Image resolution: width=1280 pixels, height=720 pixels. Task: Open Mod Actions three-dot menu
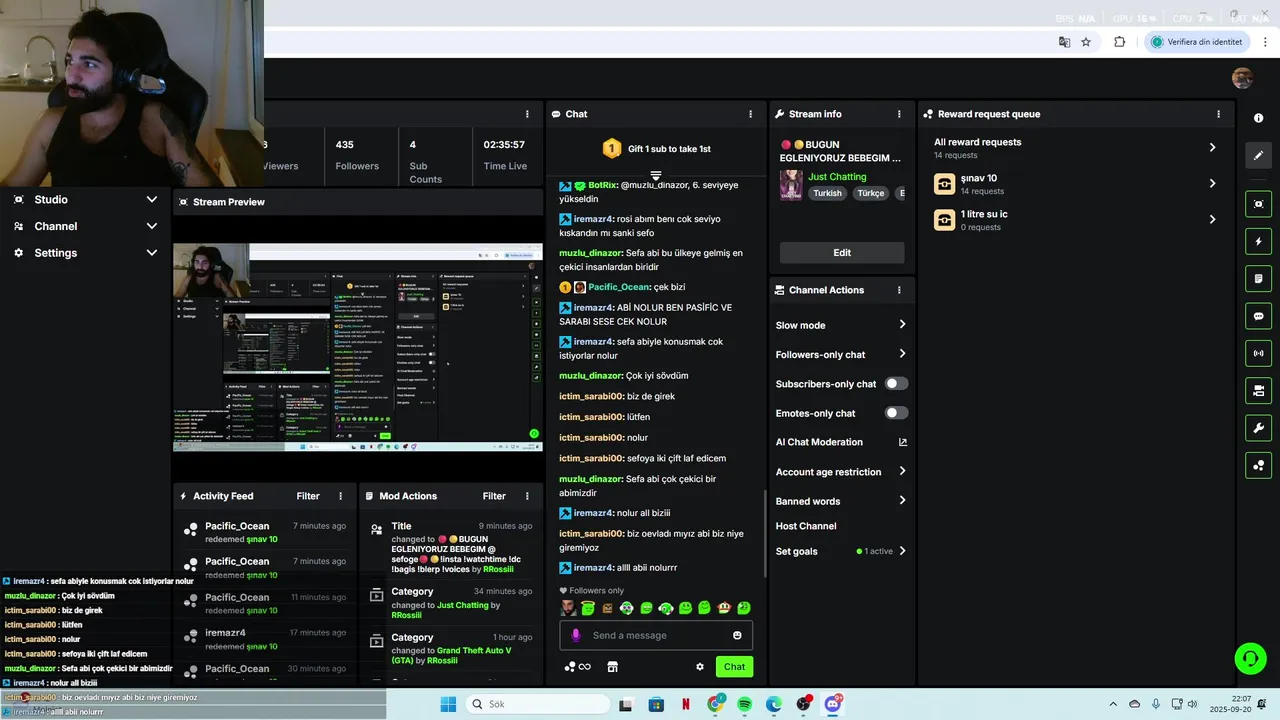(x=526, y=496)
